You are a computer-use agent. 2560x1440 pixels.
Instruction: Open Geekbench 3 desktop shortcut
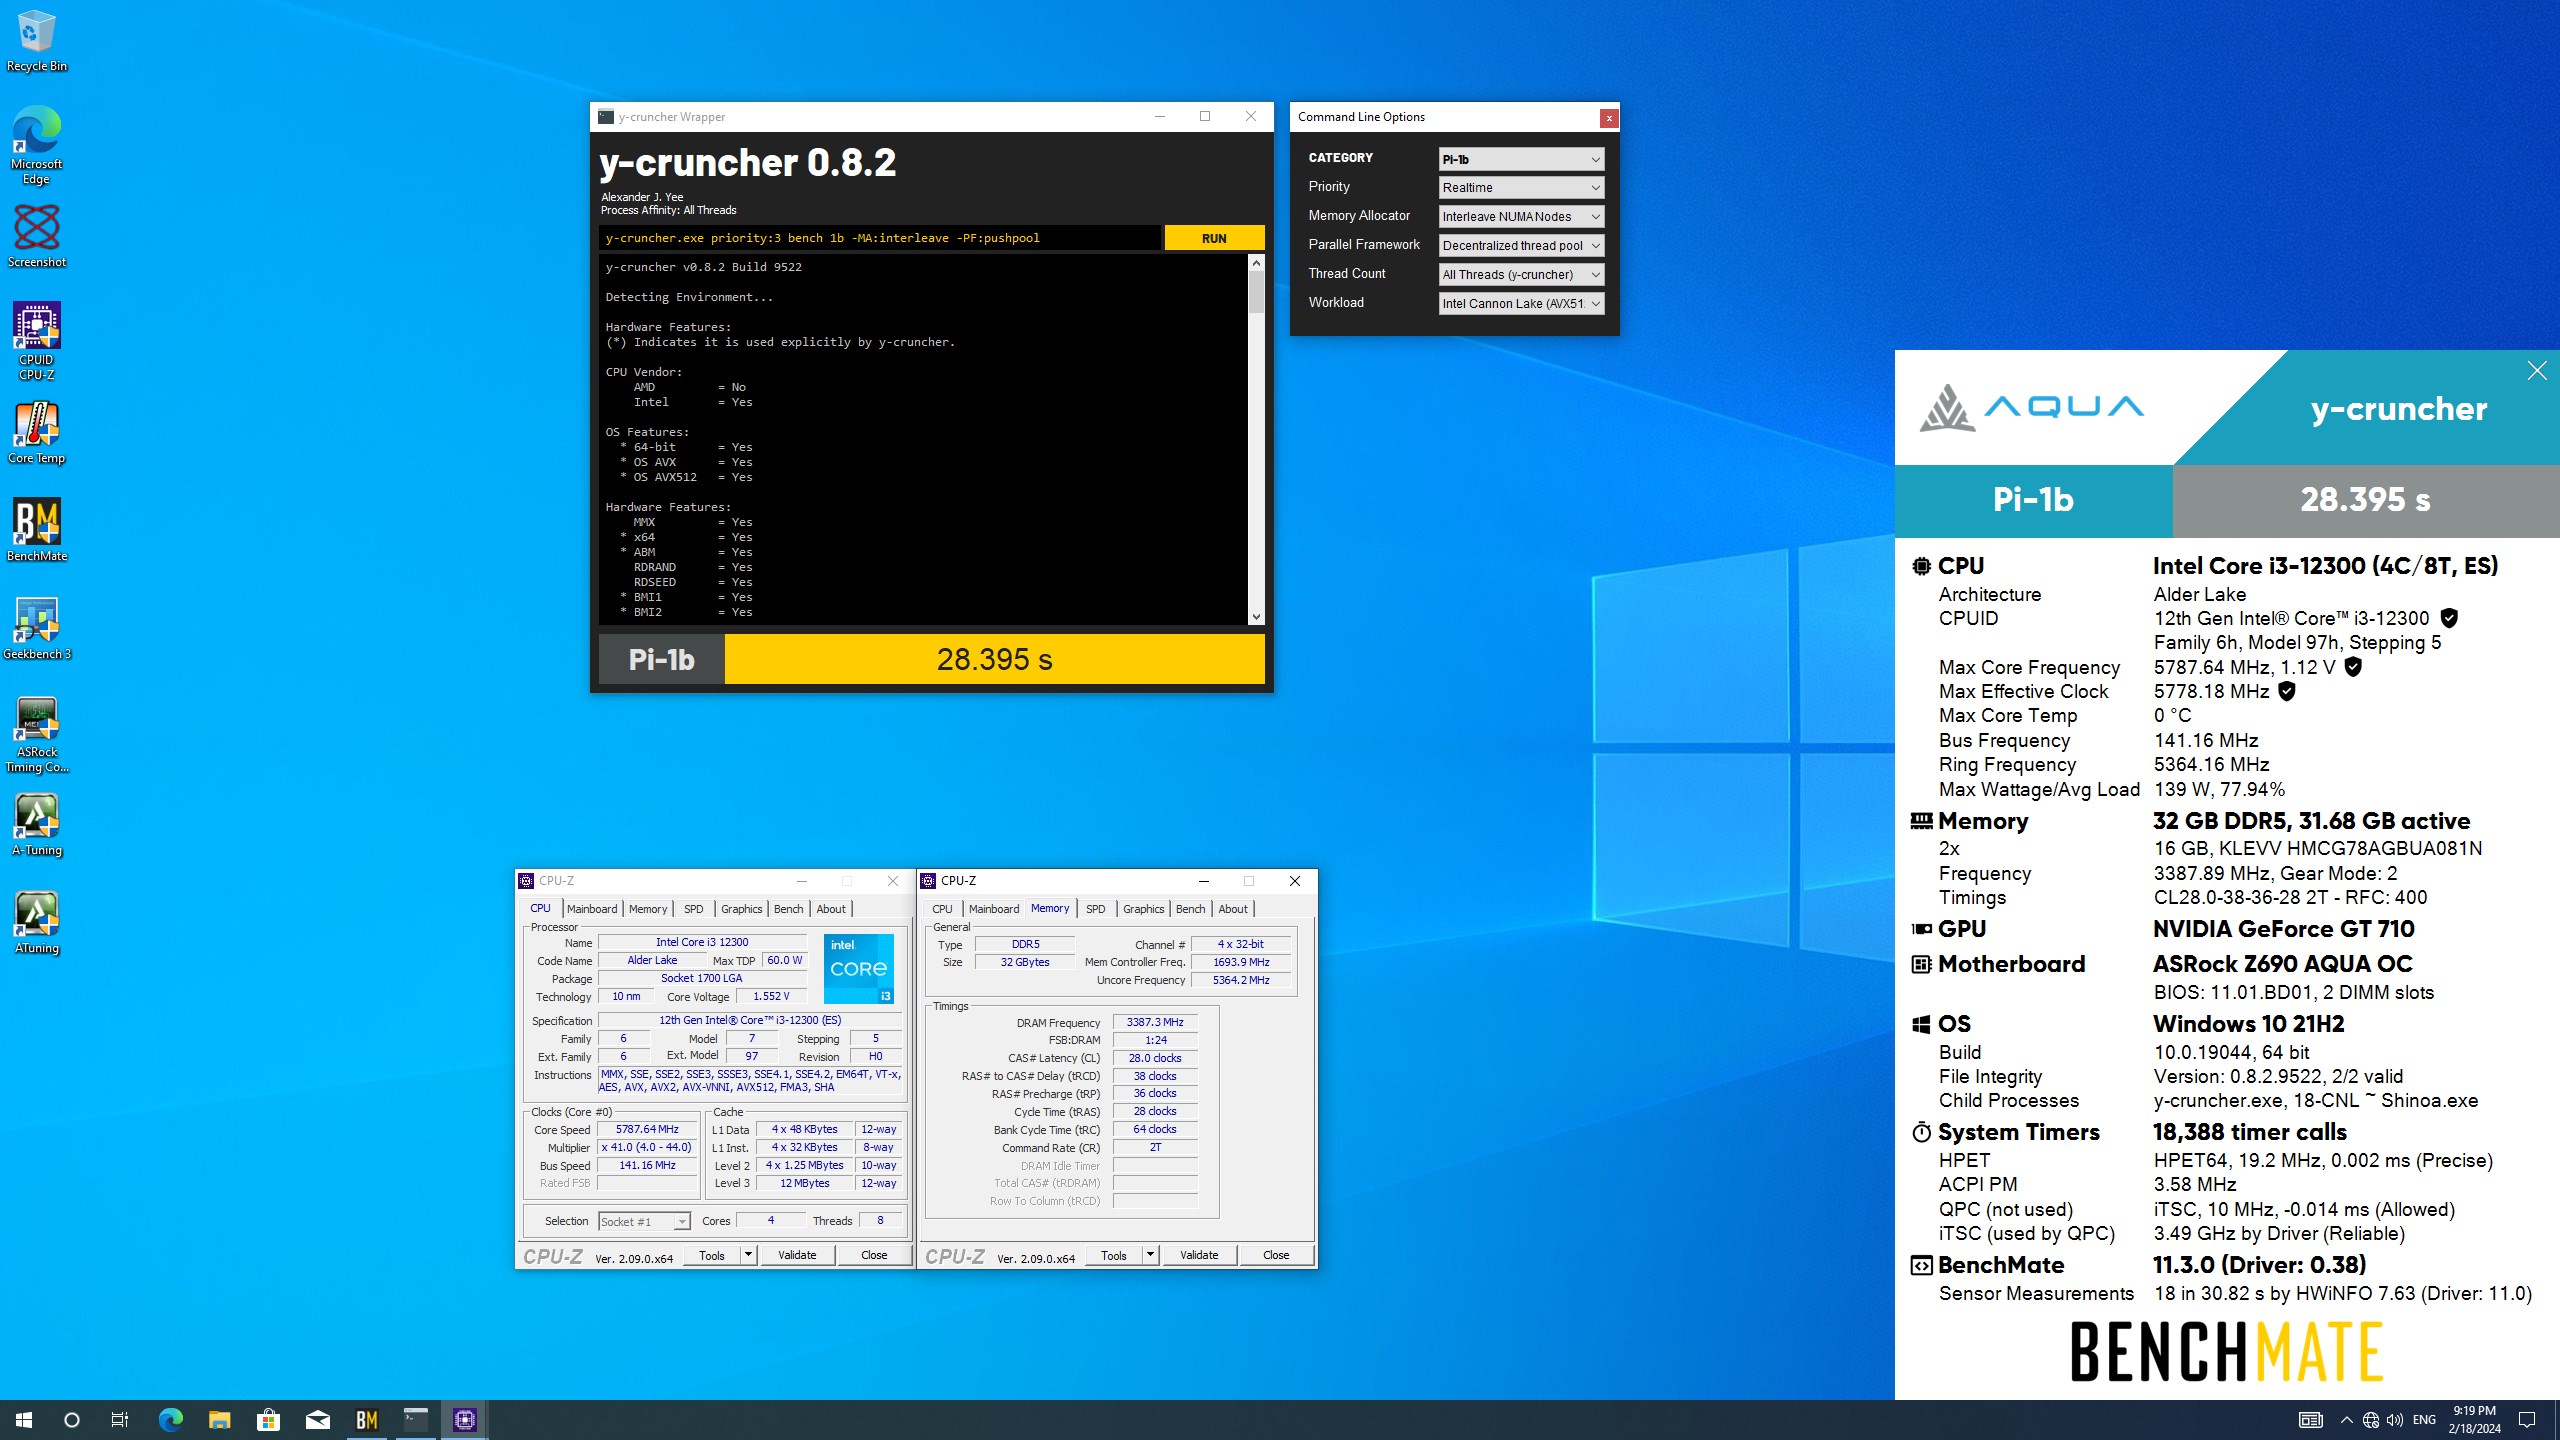36,628
